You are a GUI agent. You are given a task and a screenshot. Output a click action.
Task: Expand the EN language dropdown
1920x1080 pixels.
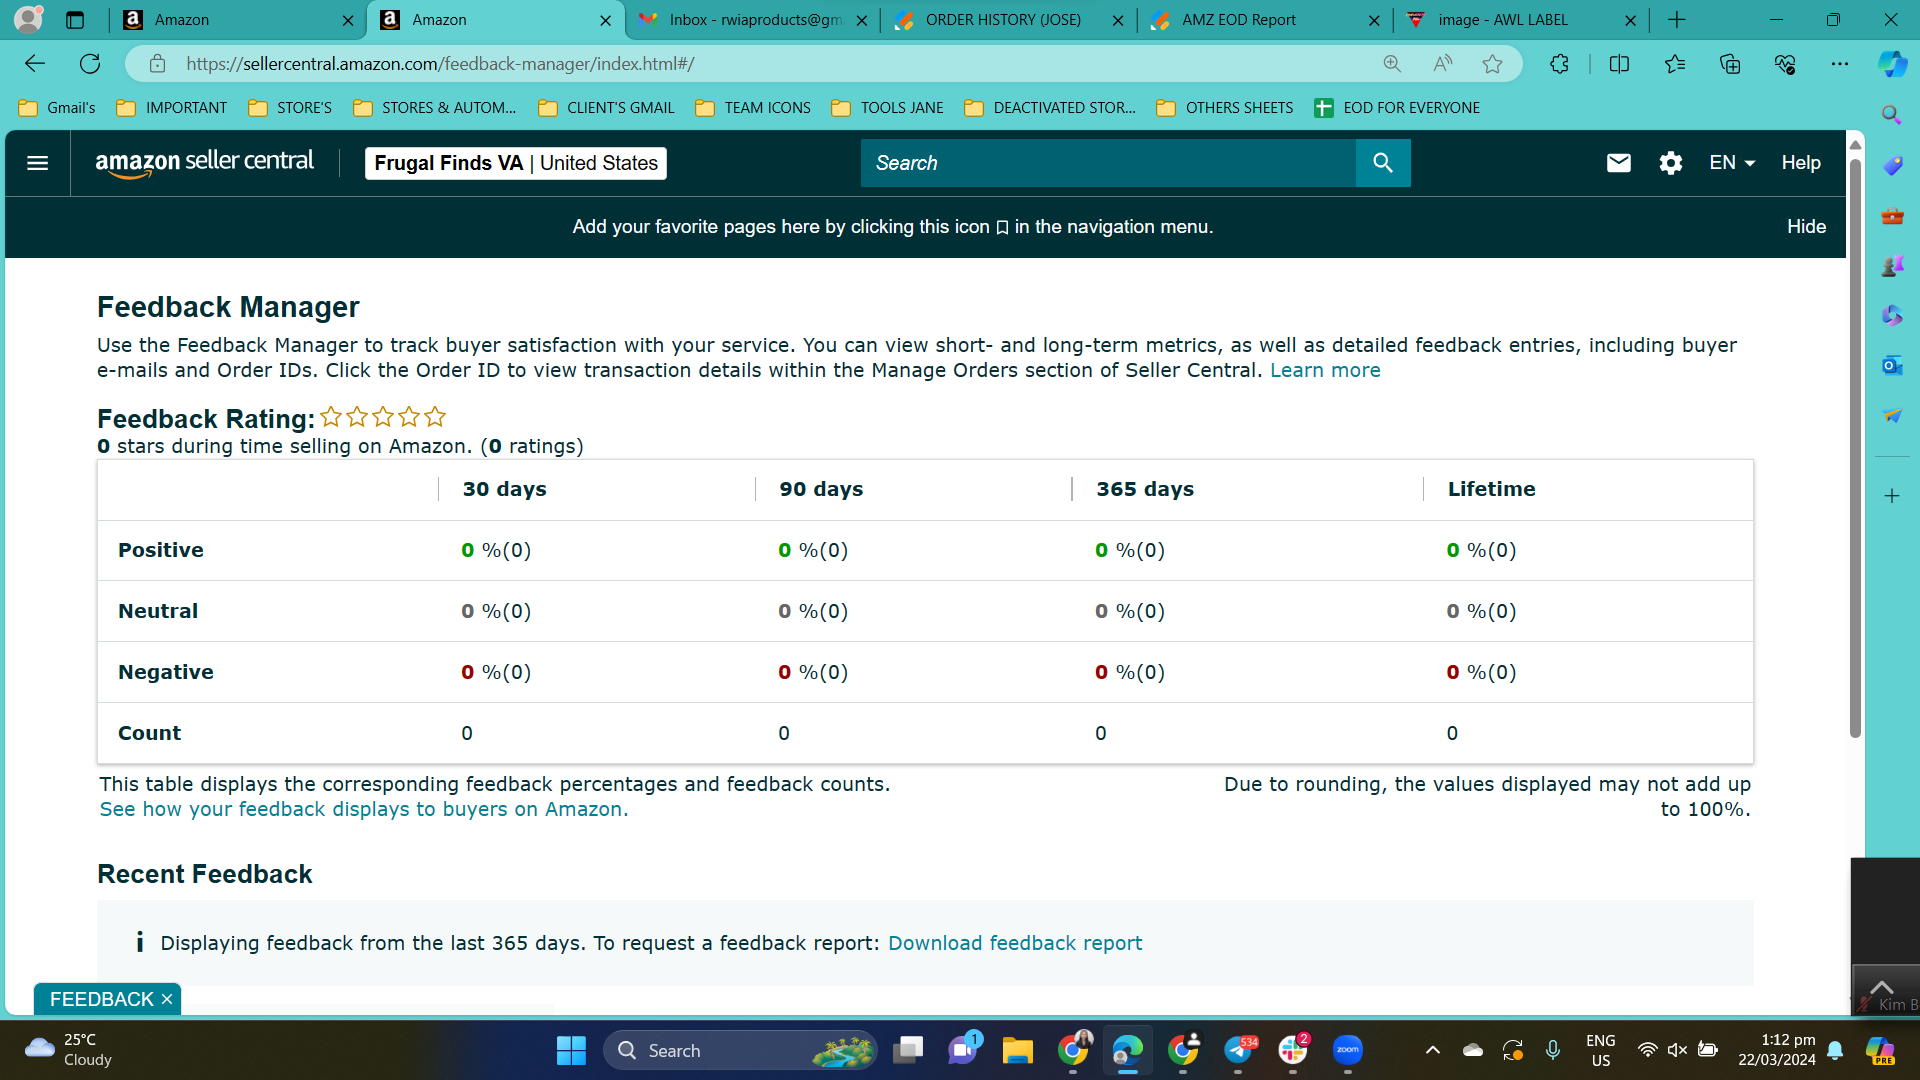click(x=1732, y=163)
